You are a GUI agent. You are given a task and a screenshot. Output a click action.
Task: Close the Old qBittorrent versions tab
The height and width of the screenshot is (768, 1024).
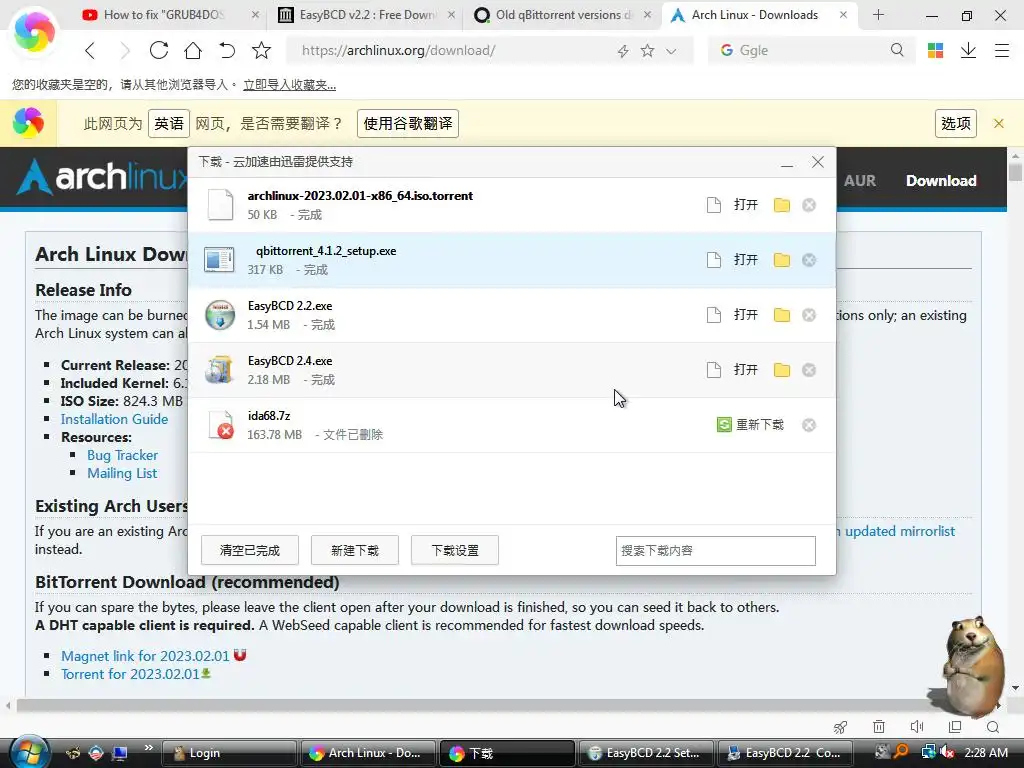647,14
